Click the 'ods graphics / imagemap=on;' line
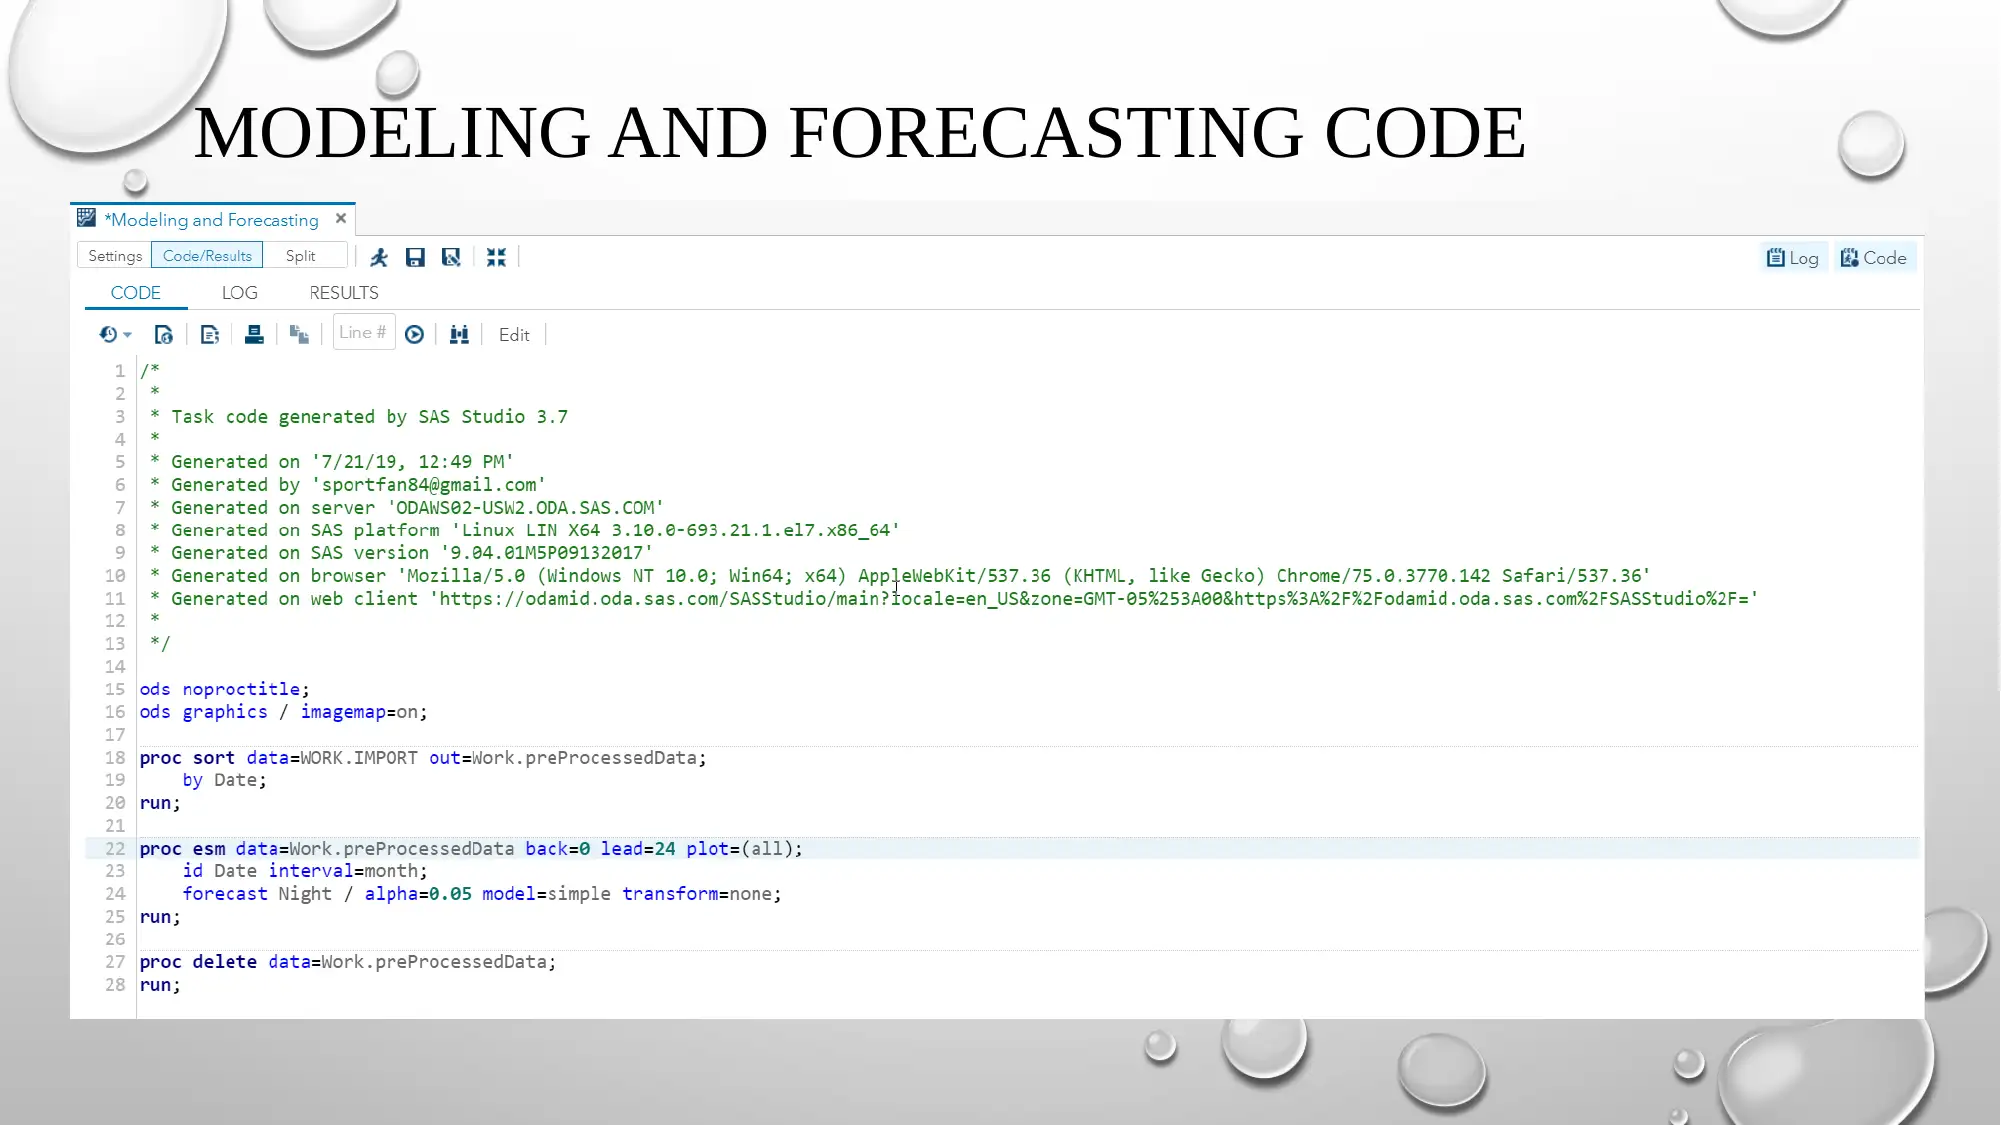2001x1125 pixels. click(284, 712)
